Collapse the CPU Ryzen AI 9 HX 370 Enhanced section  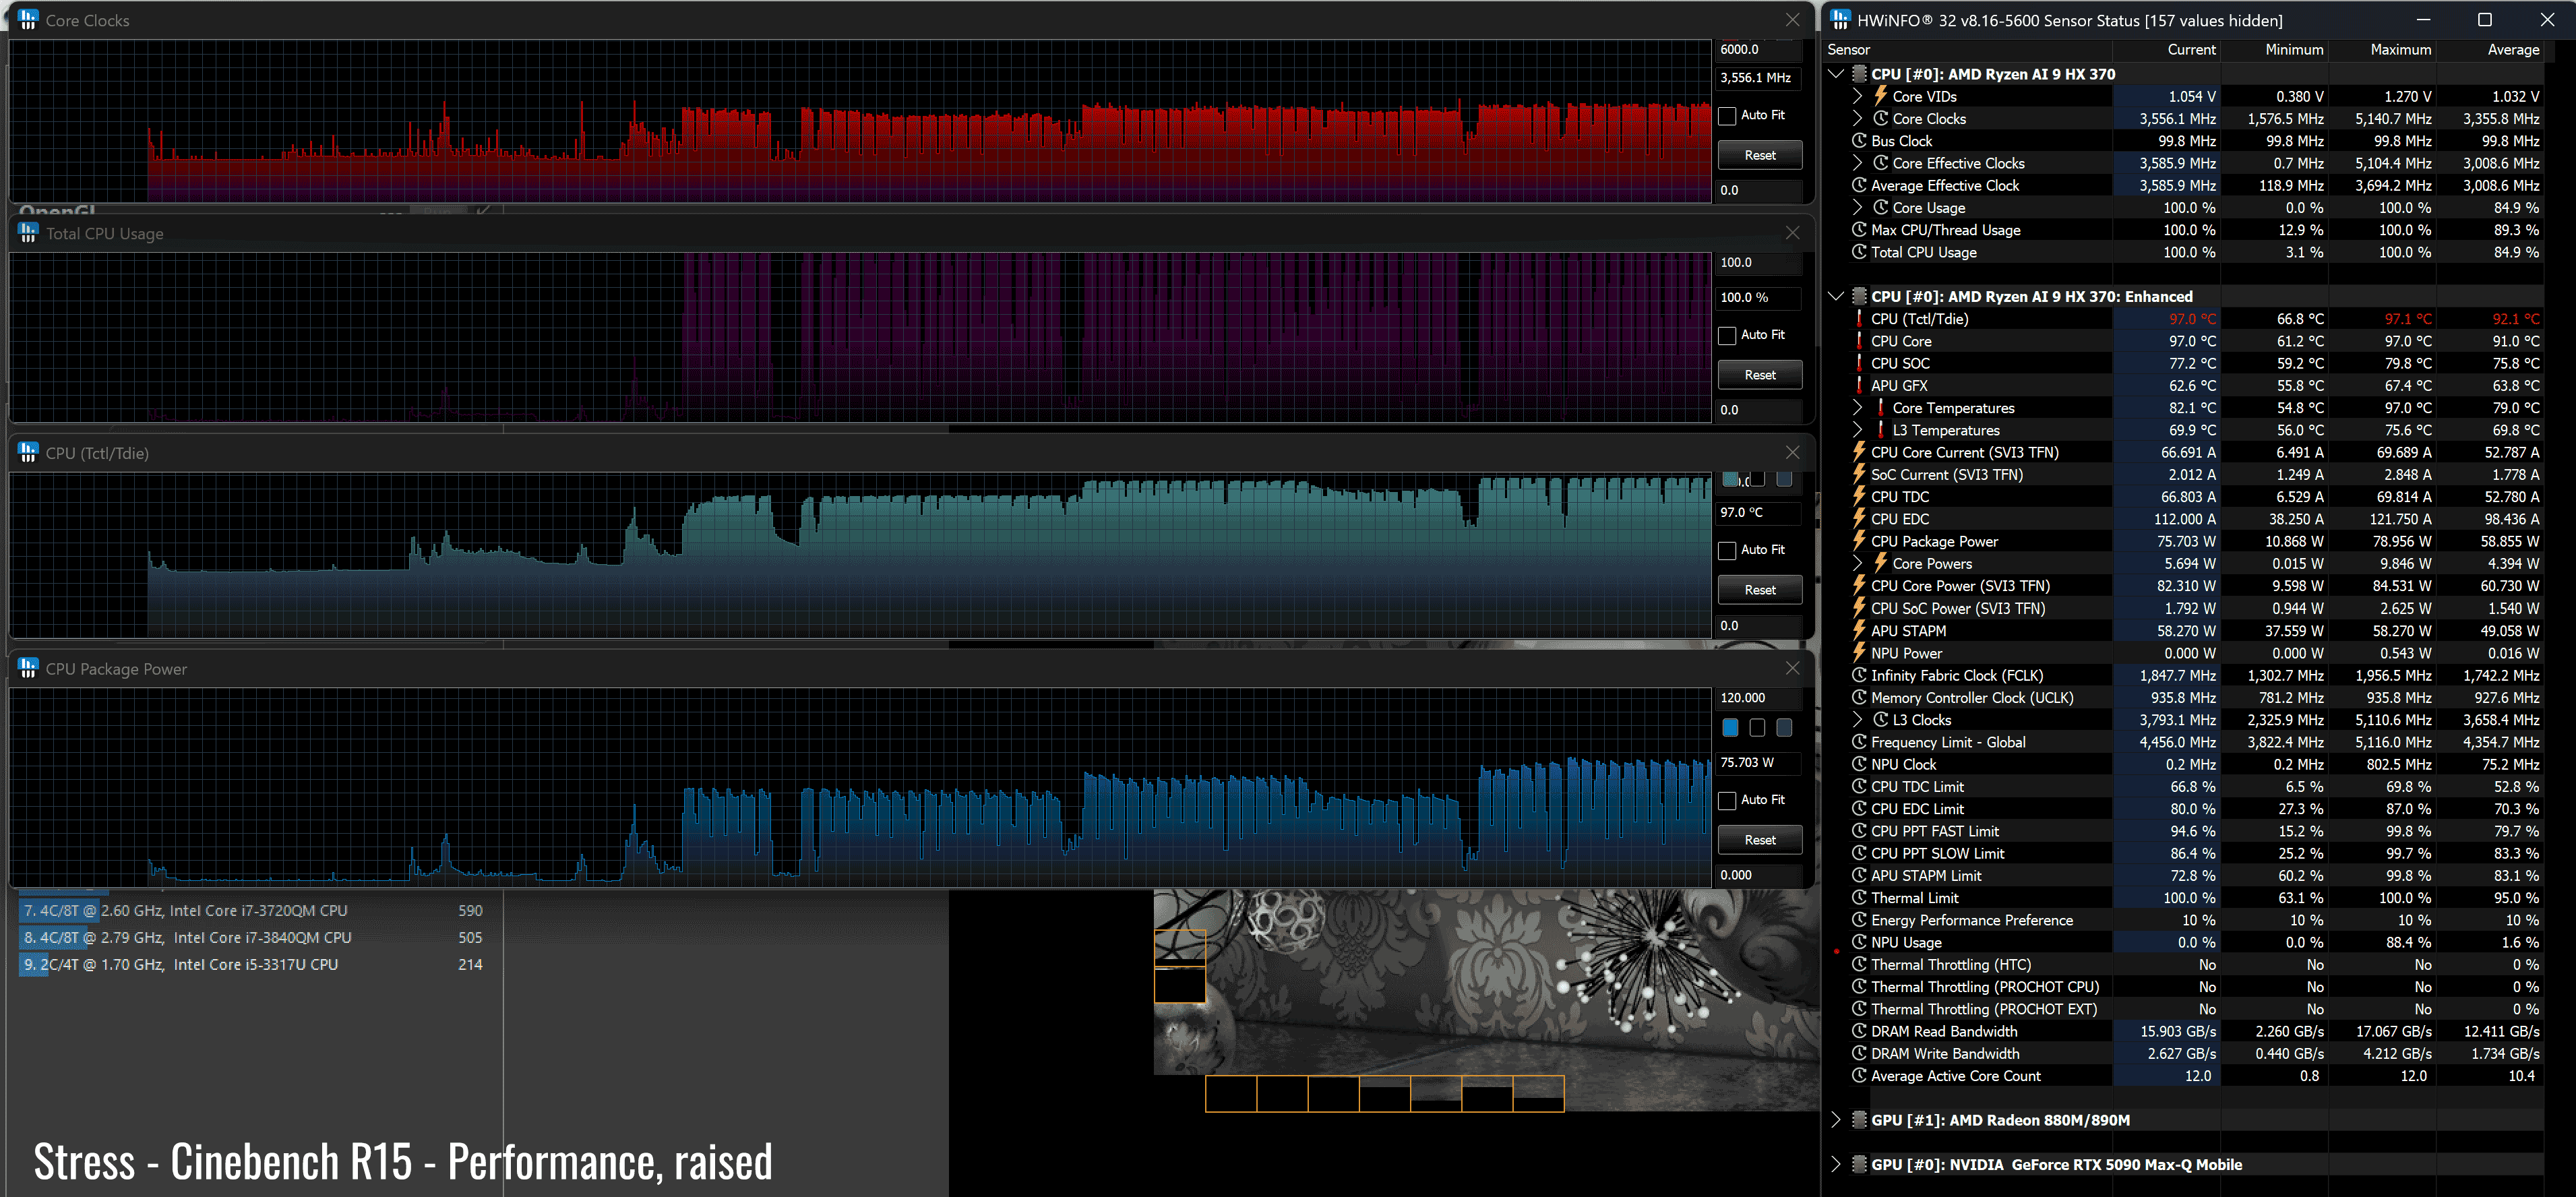1836,297
